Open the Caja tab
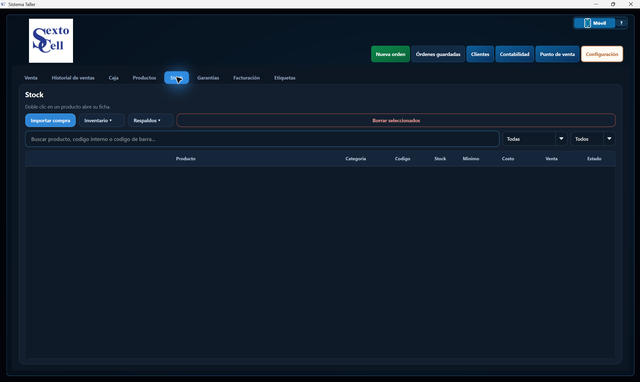640x382 pixels. [113, 78]
